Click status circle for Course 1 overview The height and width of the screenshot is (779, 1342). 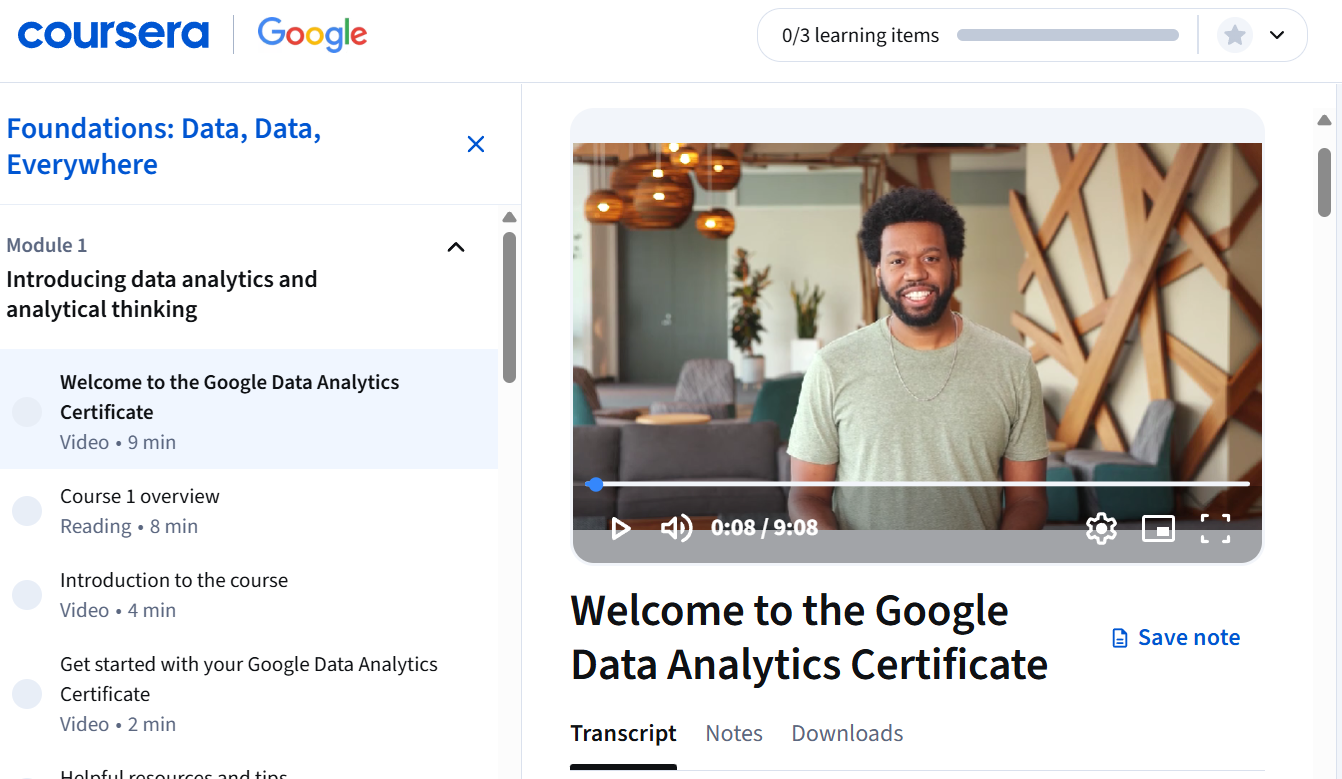coord(27,511)
